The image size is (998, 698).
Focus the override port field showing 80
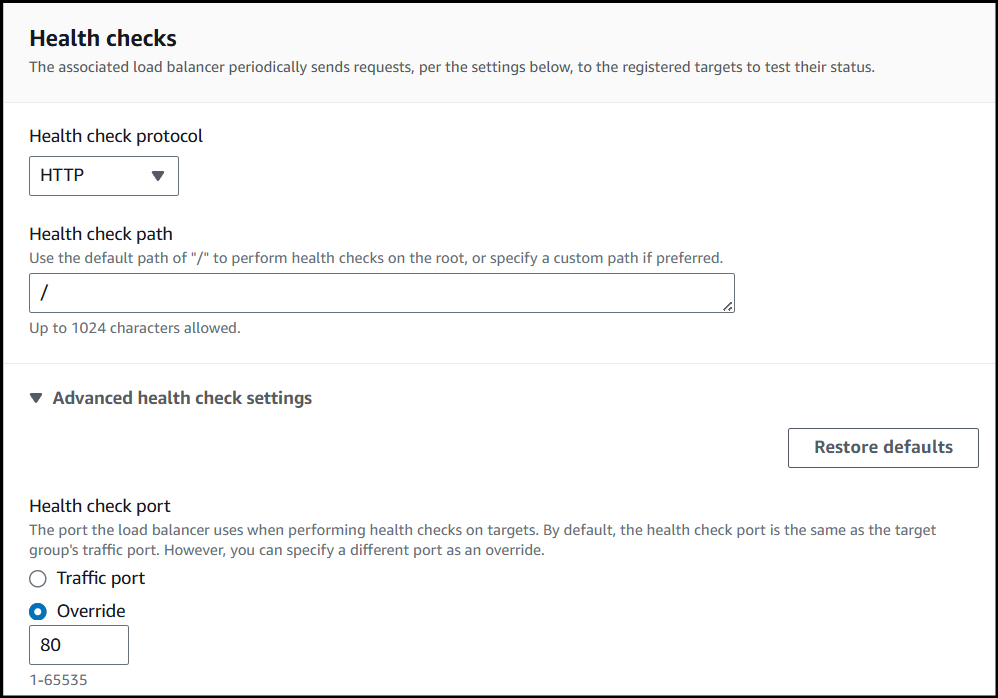pos(79,645)
